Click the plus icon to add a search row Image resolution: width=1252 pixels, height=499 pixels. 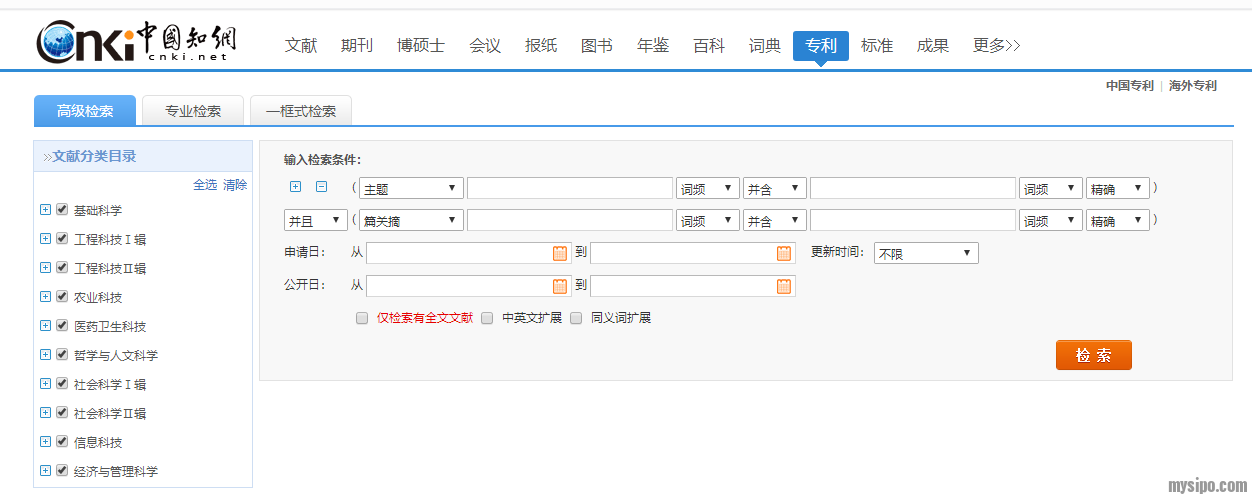pos(295,187)
